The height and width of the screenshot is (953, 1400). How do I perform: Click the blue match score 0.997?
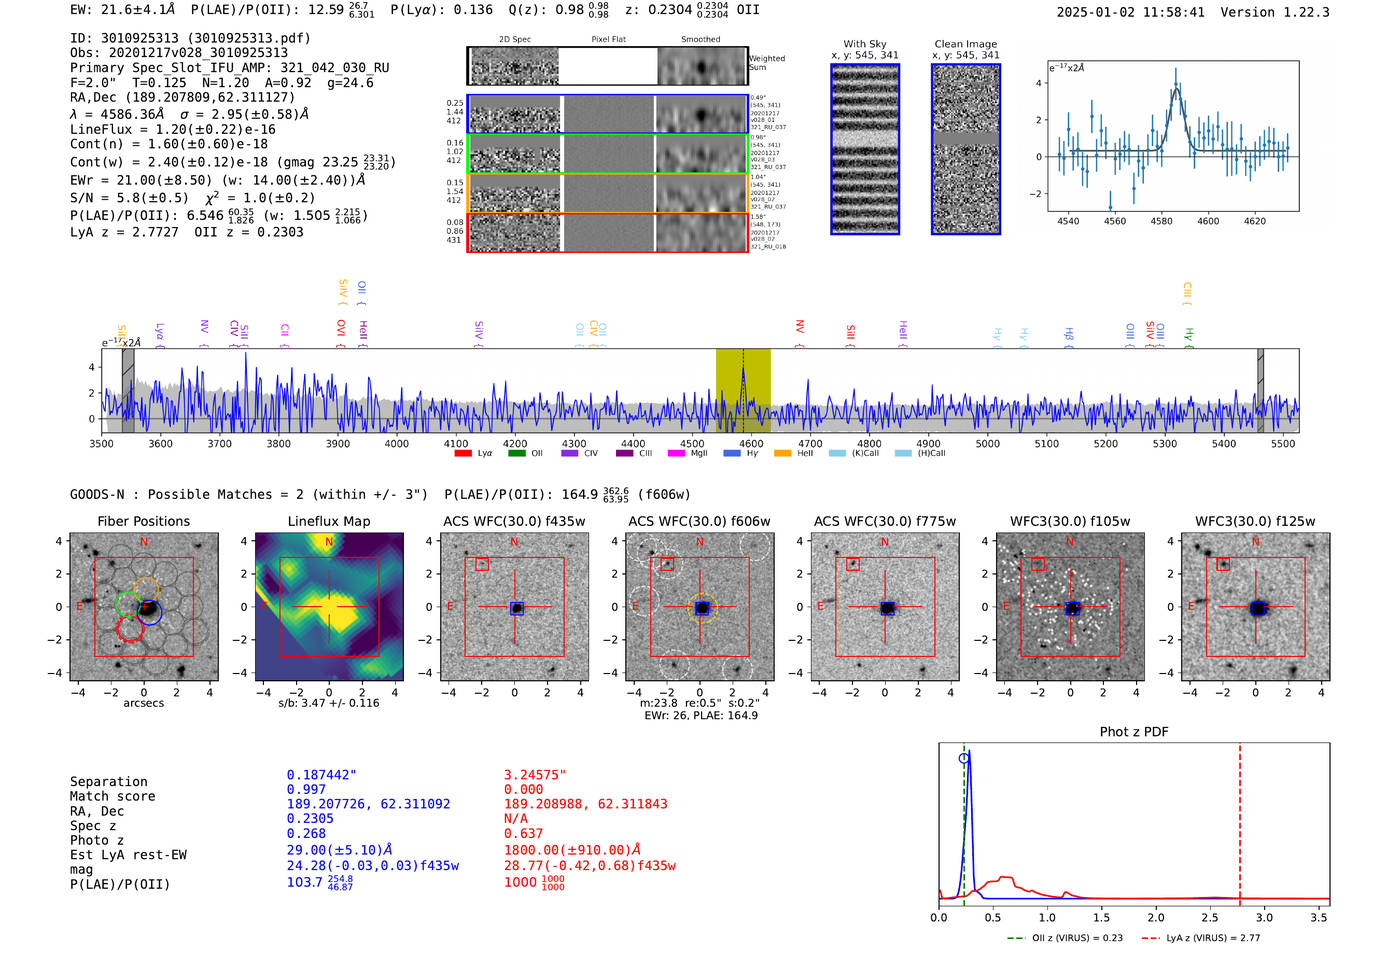click(x=305, y=789)
